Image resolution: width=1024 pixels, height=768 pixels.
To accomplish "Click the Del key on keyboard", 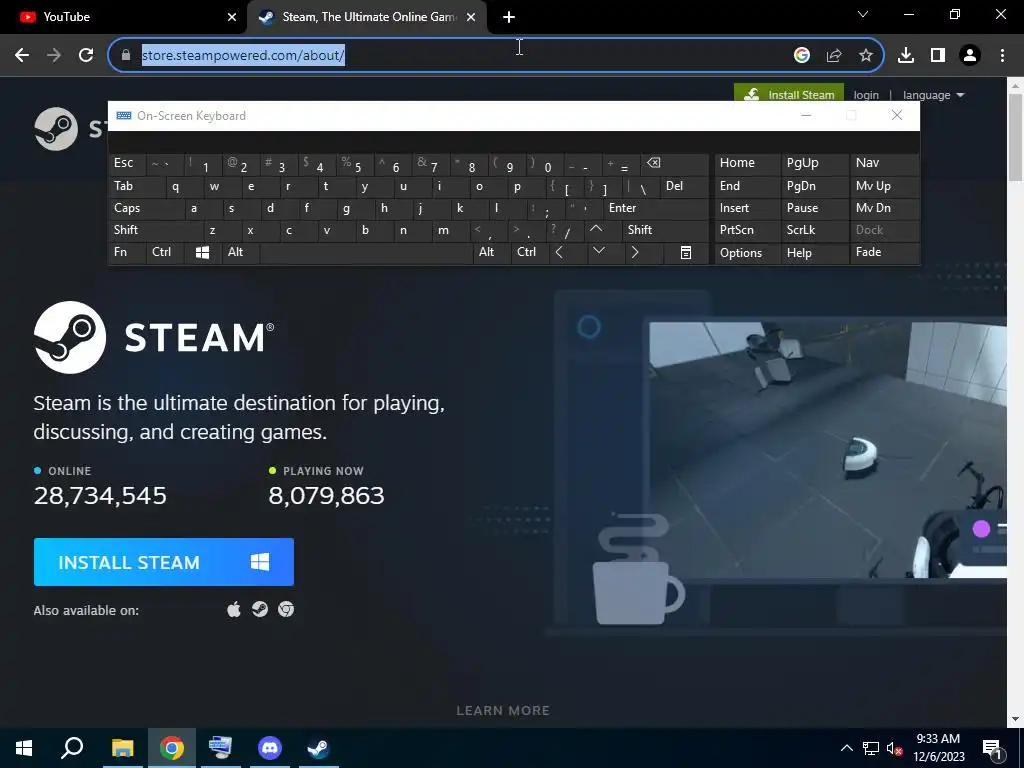I will (x=684, y=186).
